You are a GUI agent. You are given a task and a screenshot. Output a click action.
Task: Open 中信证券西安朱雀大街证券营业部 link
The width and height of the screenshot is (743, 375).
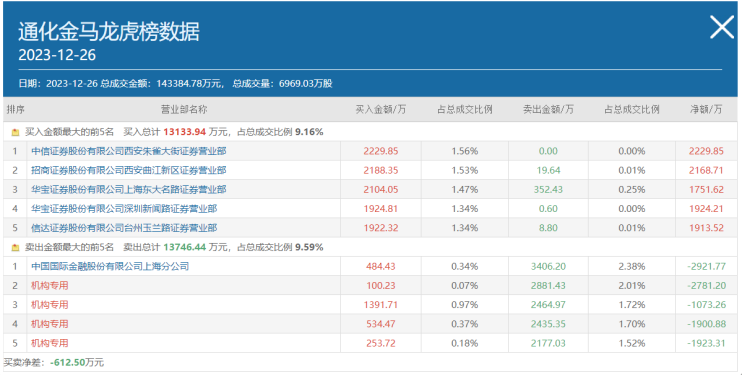(128, 151)
